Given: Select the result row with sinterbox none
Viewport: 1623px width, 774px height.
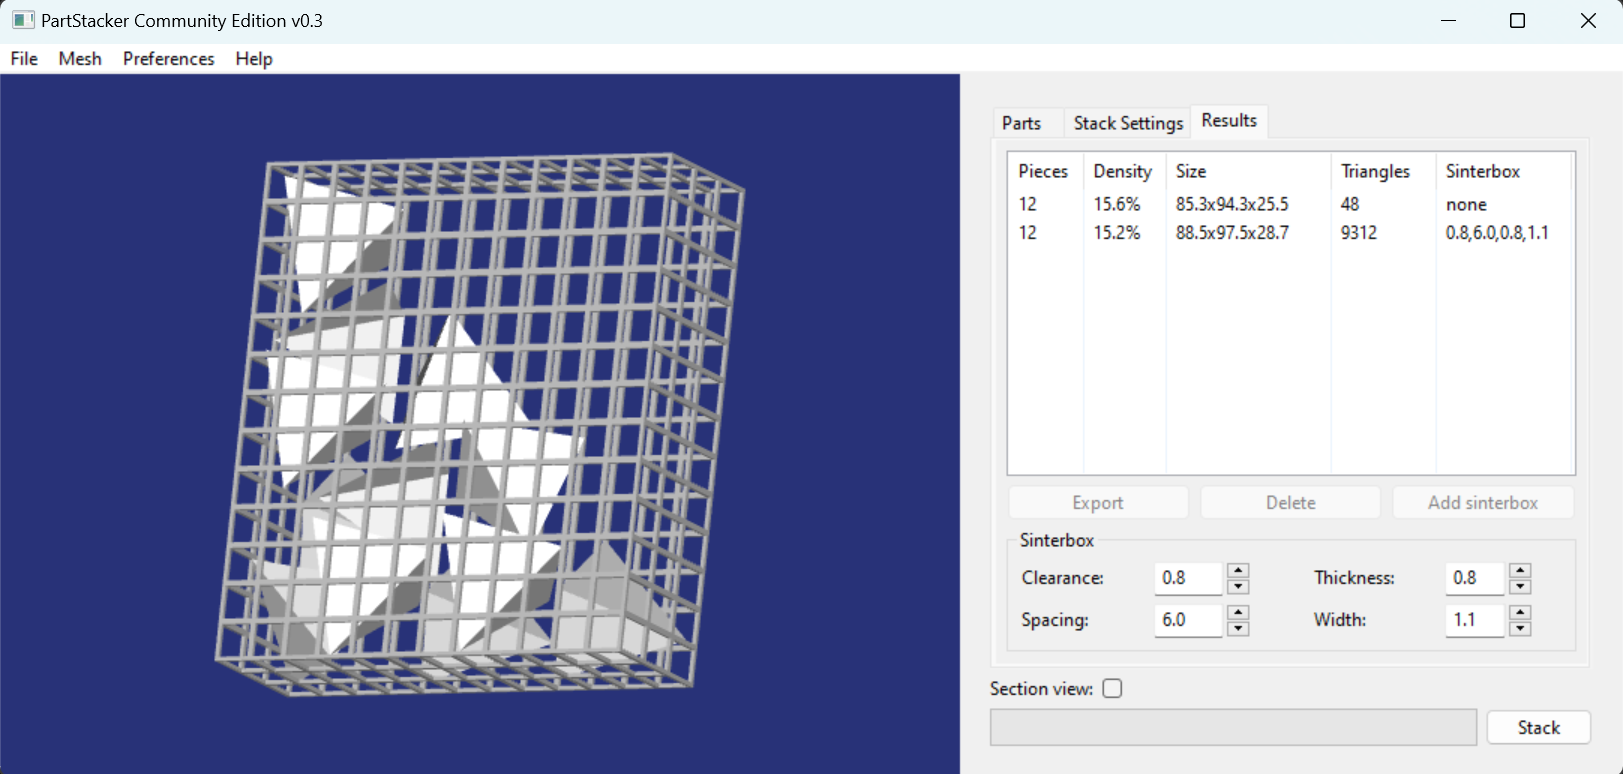Looking at the screenshot, I should [x=1290, y=204].
